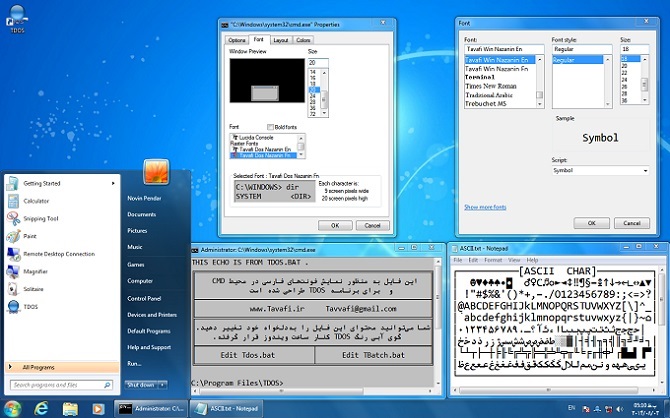
Task: Click scroll down arrow of the Font dialog font list
Action: coord(540,104)
